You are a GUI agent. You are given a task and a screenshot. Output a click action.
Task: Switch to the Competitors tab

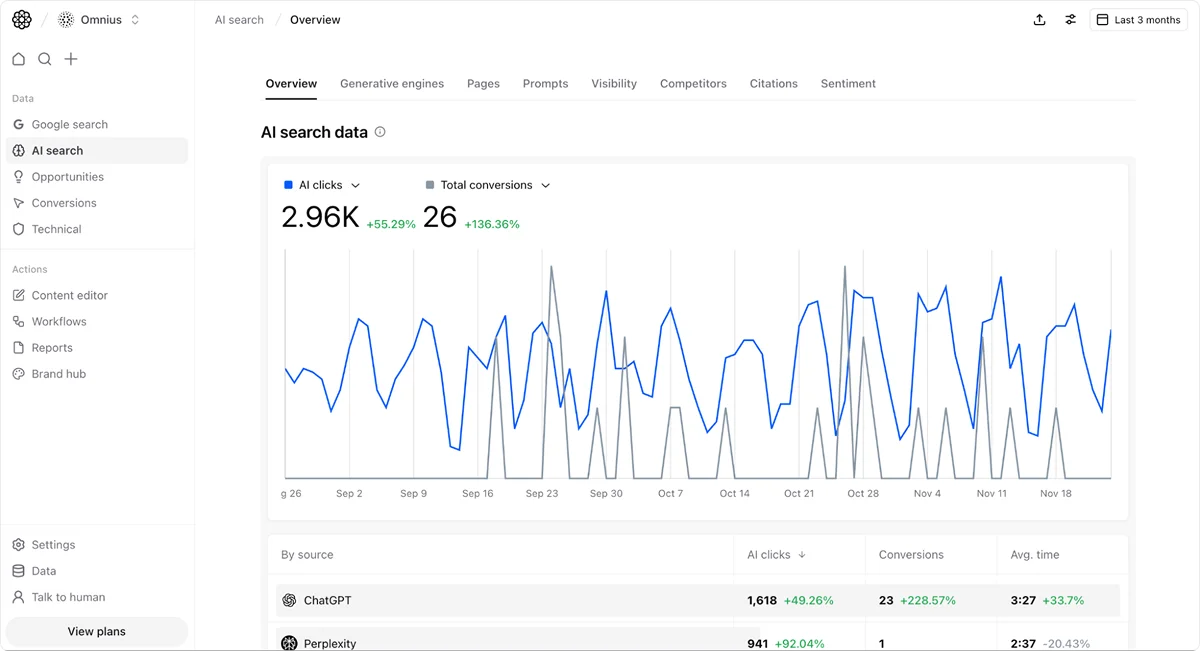[693, 83]
